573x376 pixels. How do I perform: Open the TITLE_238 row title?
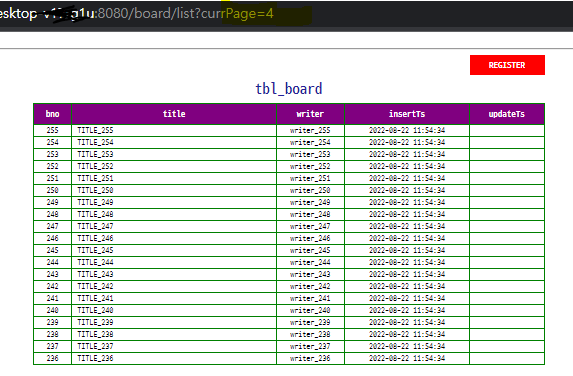click(95, 334)
